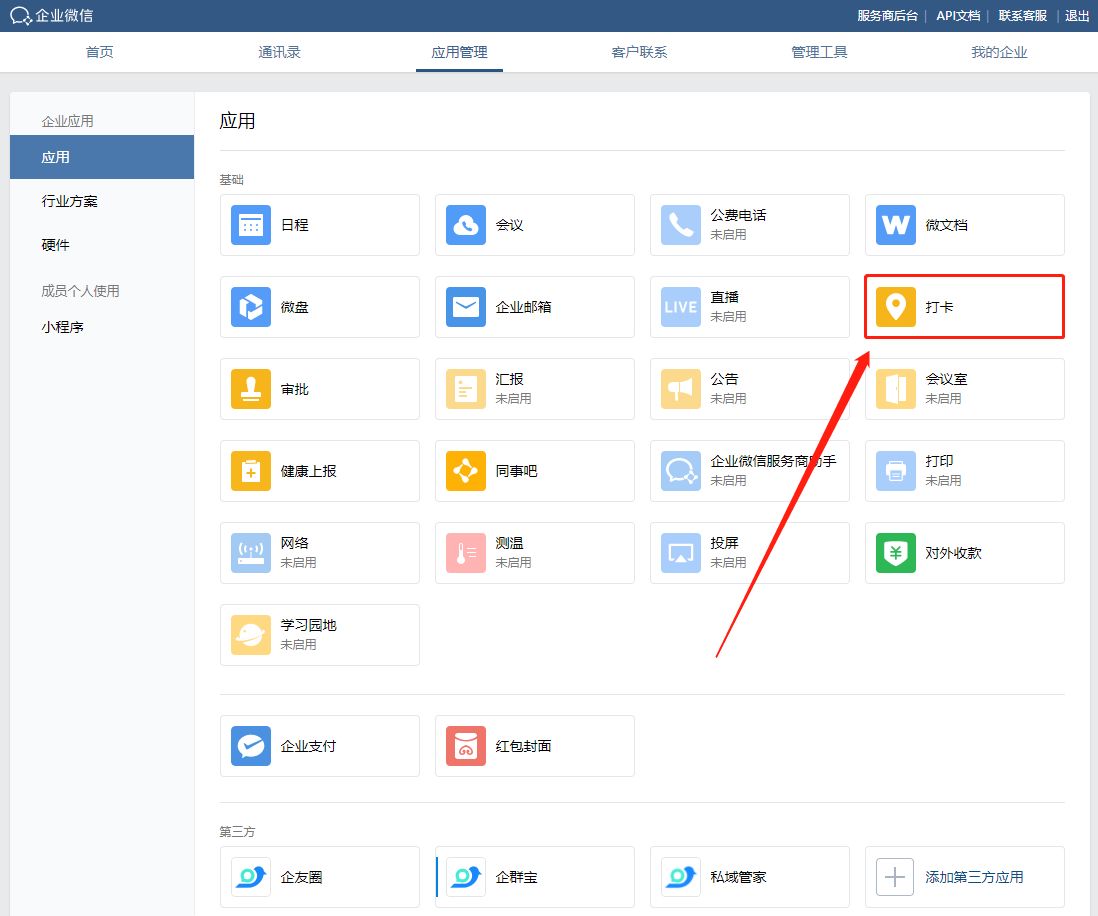Image resolution: width=1098 pixels, height=916 pixels.
Task: Click the 打卡 location pin icon
Action: (895, 307)
